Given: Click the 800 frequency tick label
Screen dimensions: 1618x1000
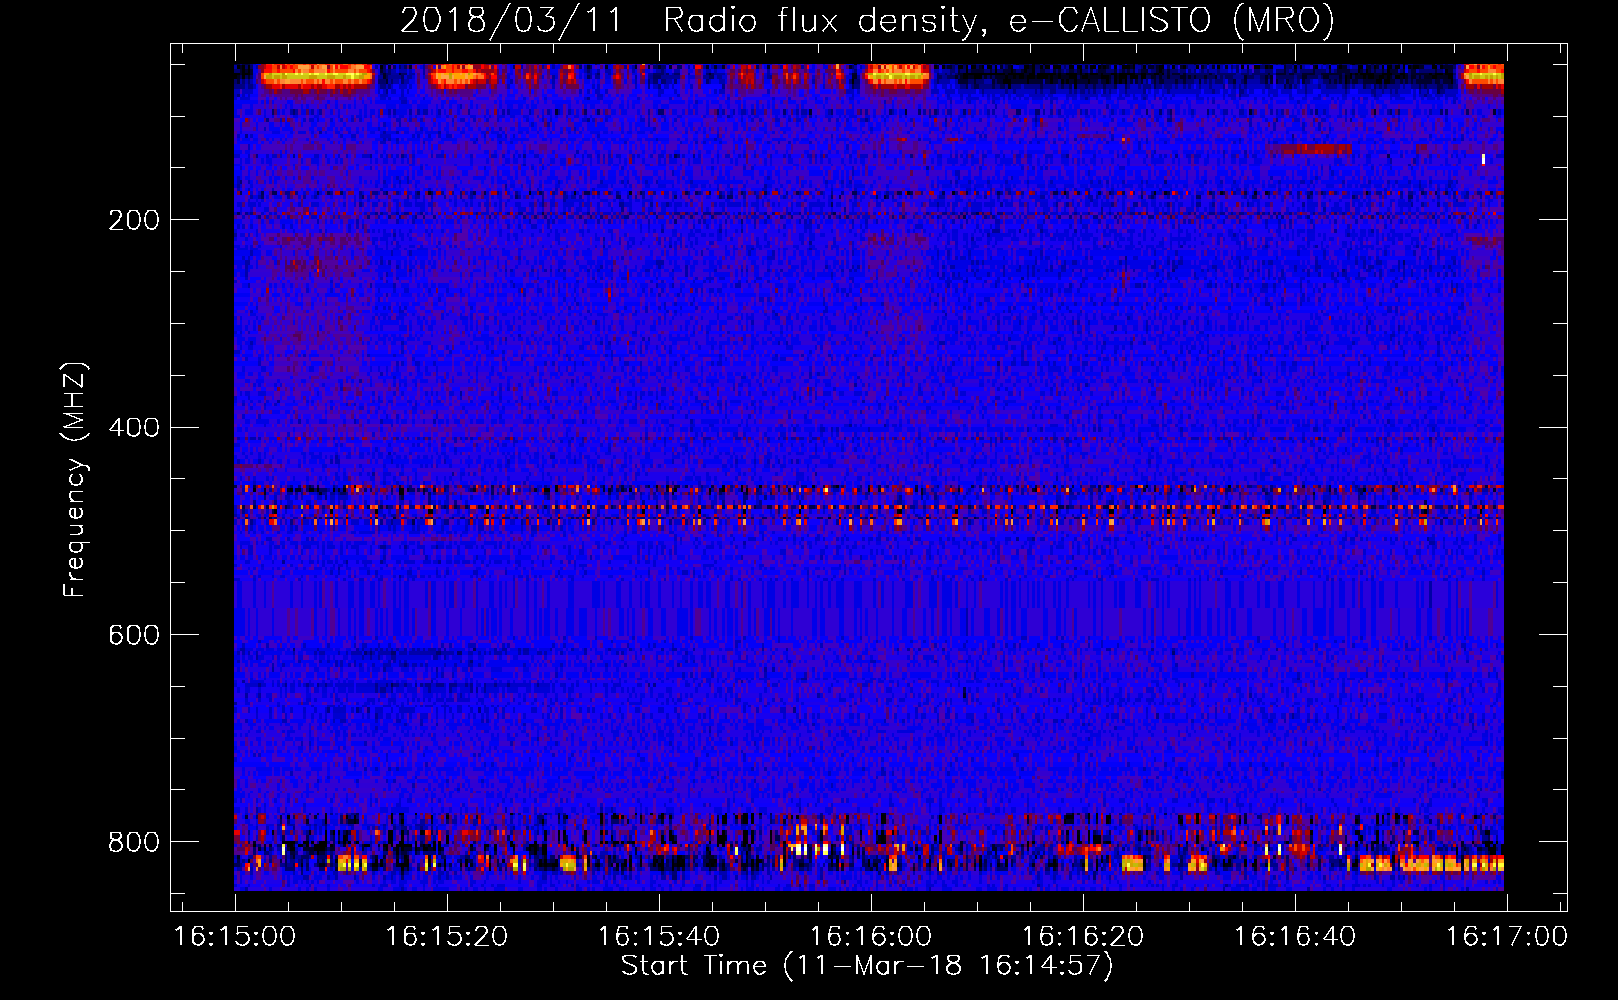Looking at the screenshot, I should [134, 842].
